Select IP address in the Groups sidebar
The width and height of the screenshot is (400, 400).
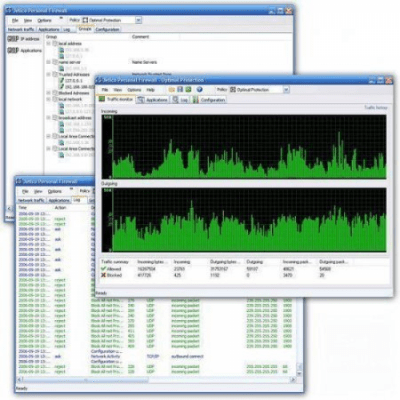tap(24, 39)
